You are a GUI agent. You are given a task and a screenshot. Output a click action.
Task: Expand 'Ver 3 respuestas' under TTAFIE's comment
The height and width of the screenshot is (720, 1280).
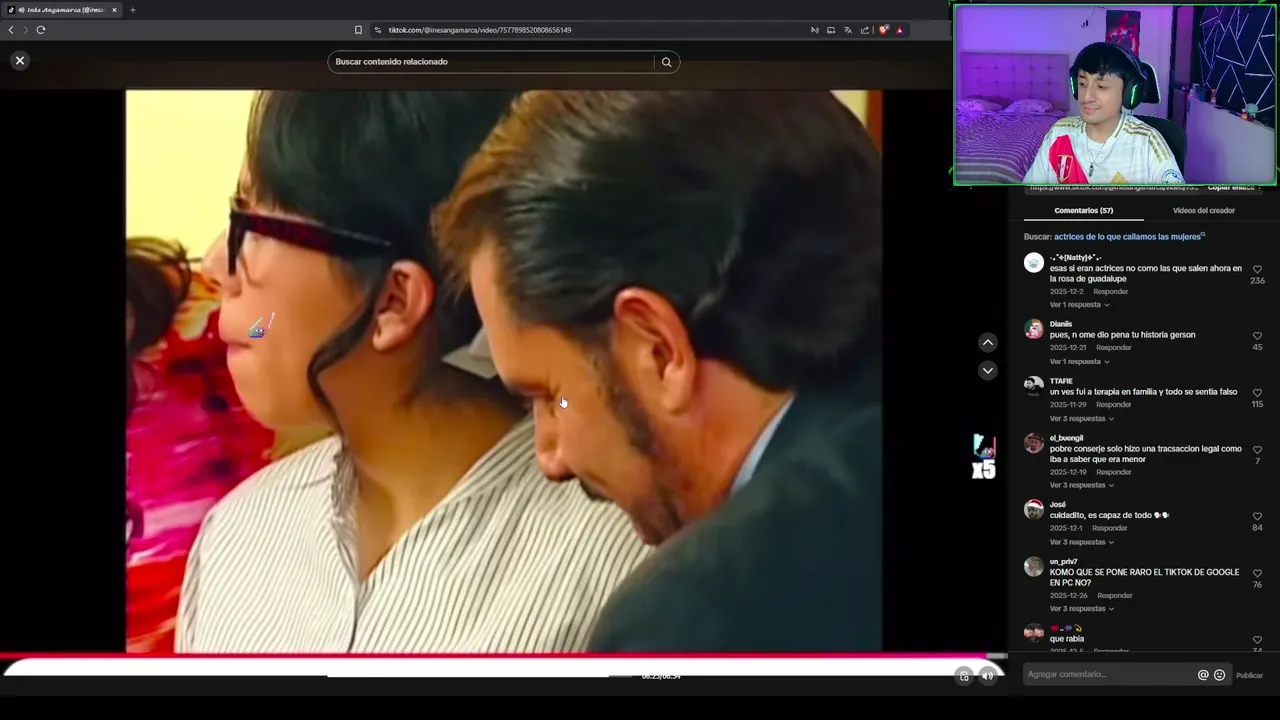pyautogui.click(x=1081, y=419)
